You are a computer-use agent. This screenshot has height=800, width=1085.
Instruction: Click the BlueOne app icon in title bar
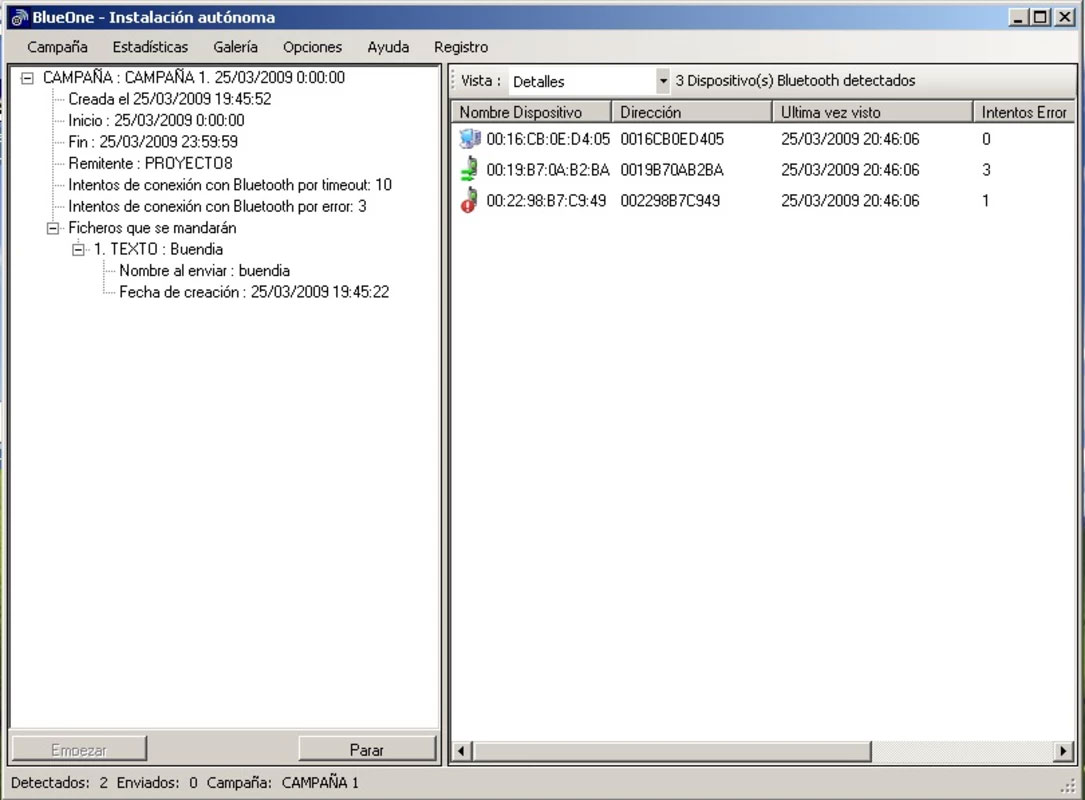click(x=19, y=18)
